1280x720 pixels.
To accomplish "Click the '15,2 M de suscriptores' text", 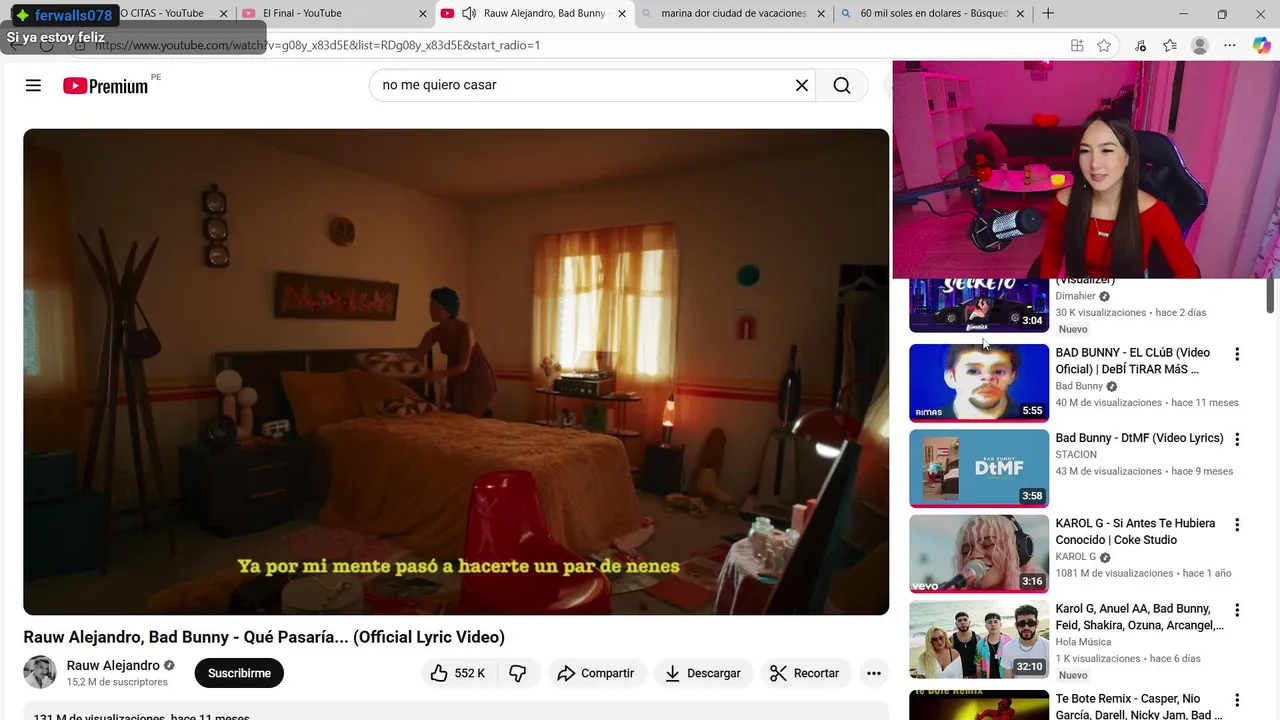I will 117,682.
